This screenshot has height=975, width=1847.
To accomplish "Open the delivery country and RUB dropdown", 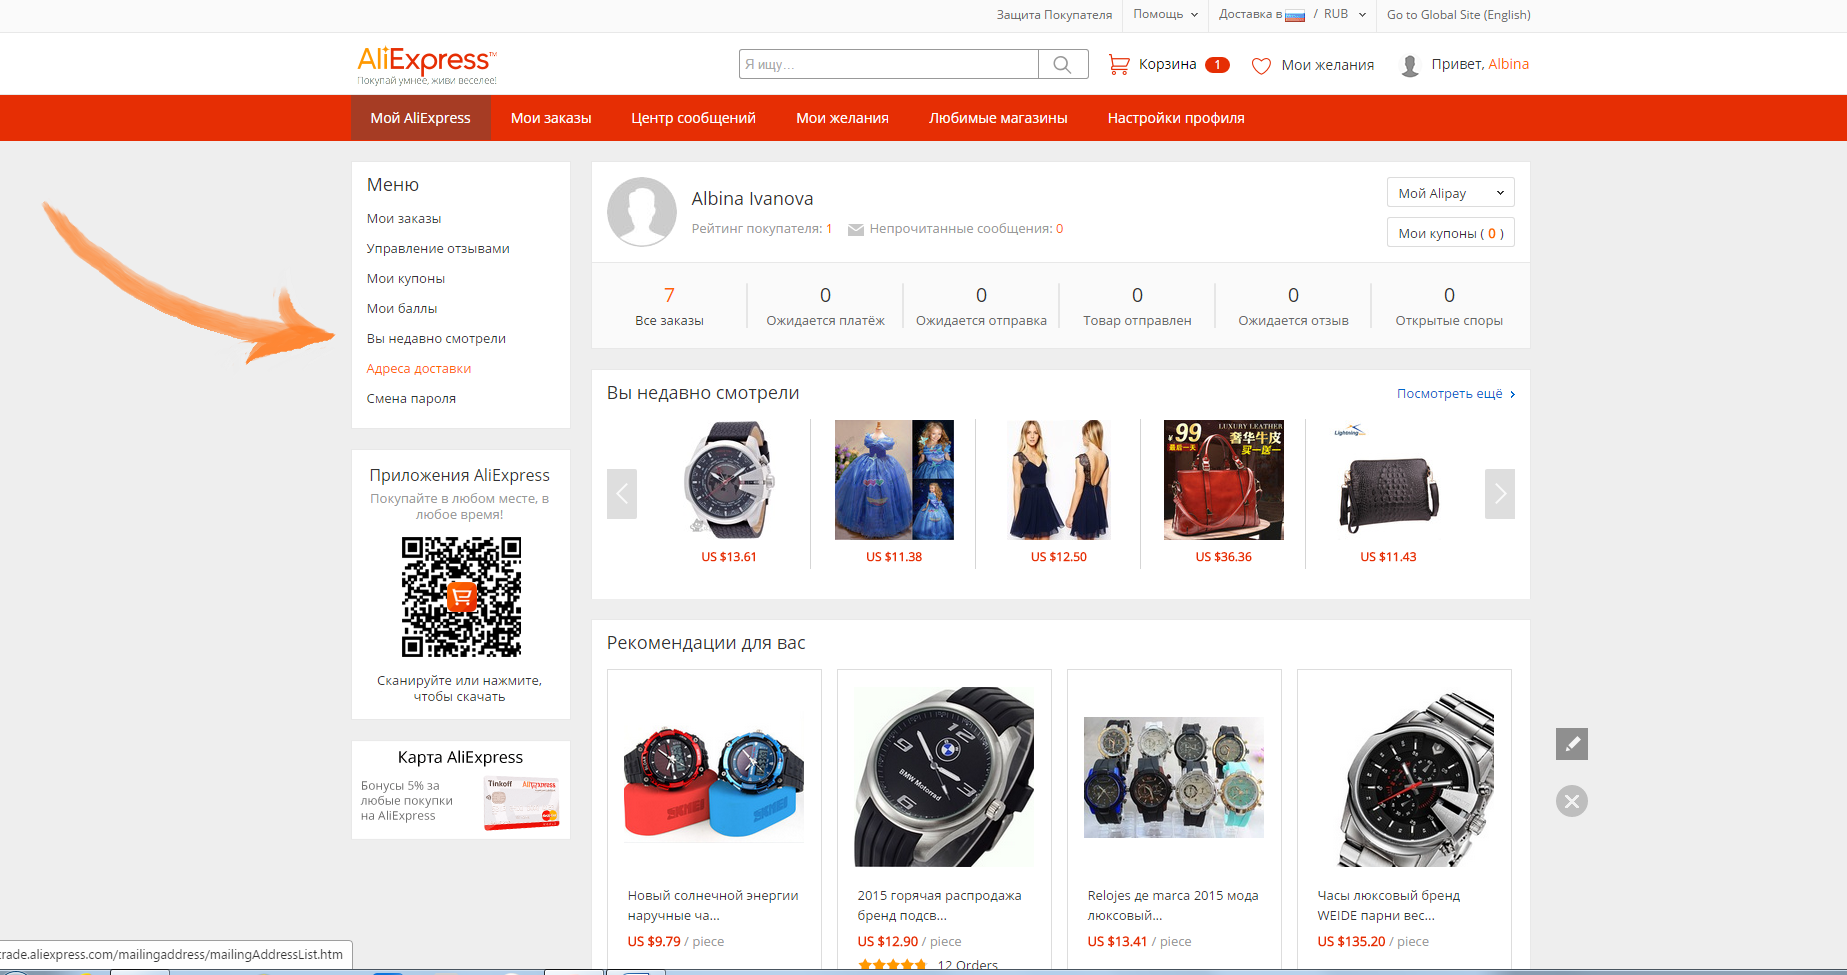I will tap(1292, 15).
